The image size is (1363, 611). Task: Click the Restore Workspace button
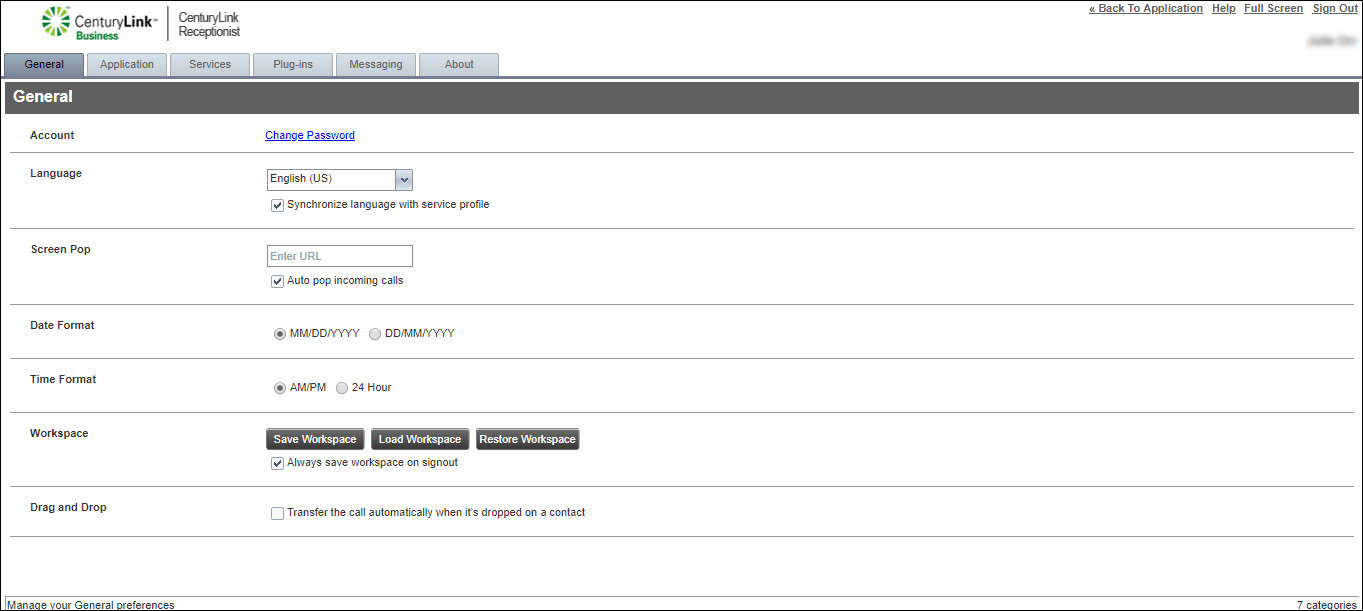point(528,439)
